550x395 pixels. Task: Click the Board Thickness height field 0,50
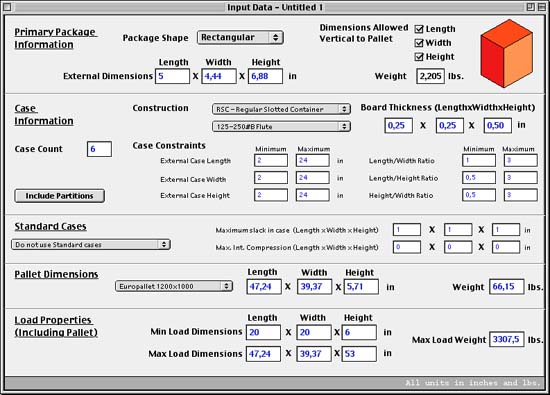point(497,125)
